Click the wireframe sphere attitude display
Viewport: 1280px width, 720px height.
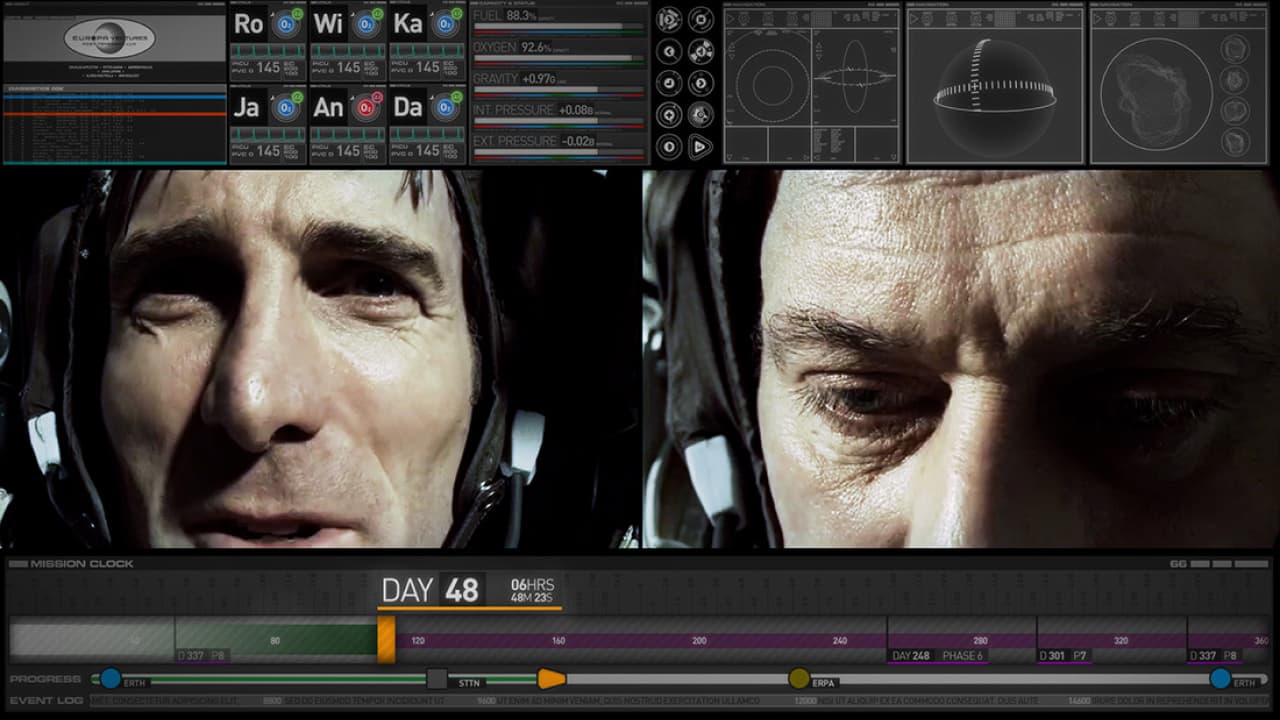coord(995,97)
